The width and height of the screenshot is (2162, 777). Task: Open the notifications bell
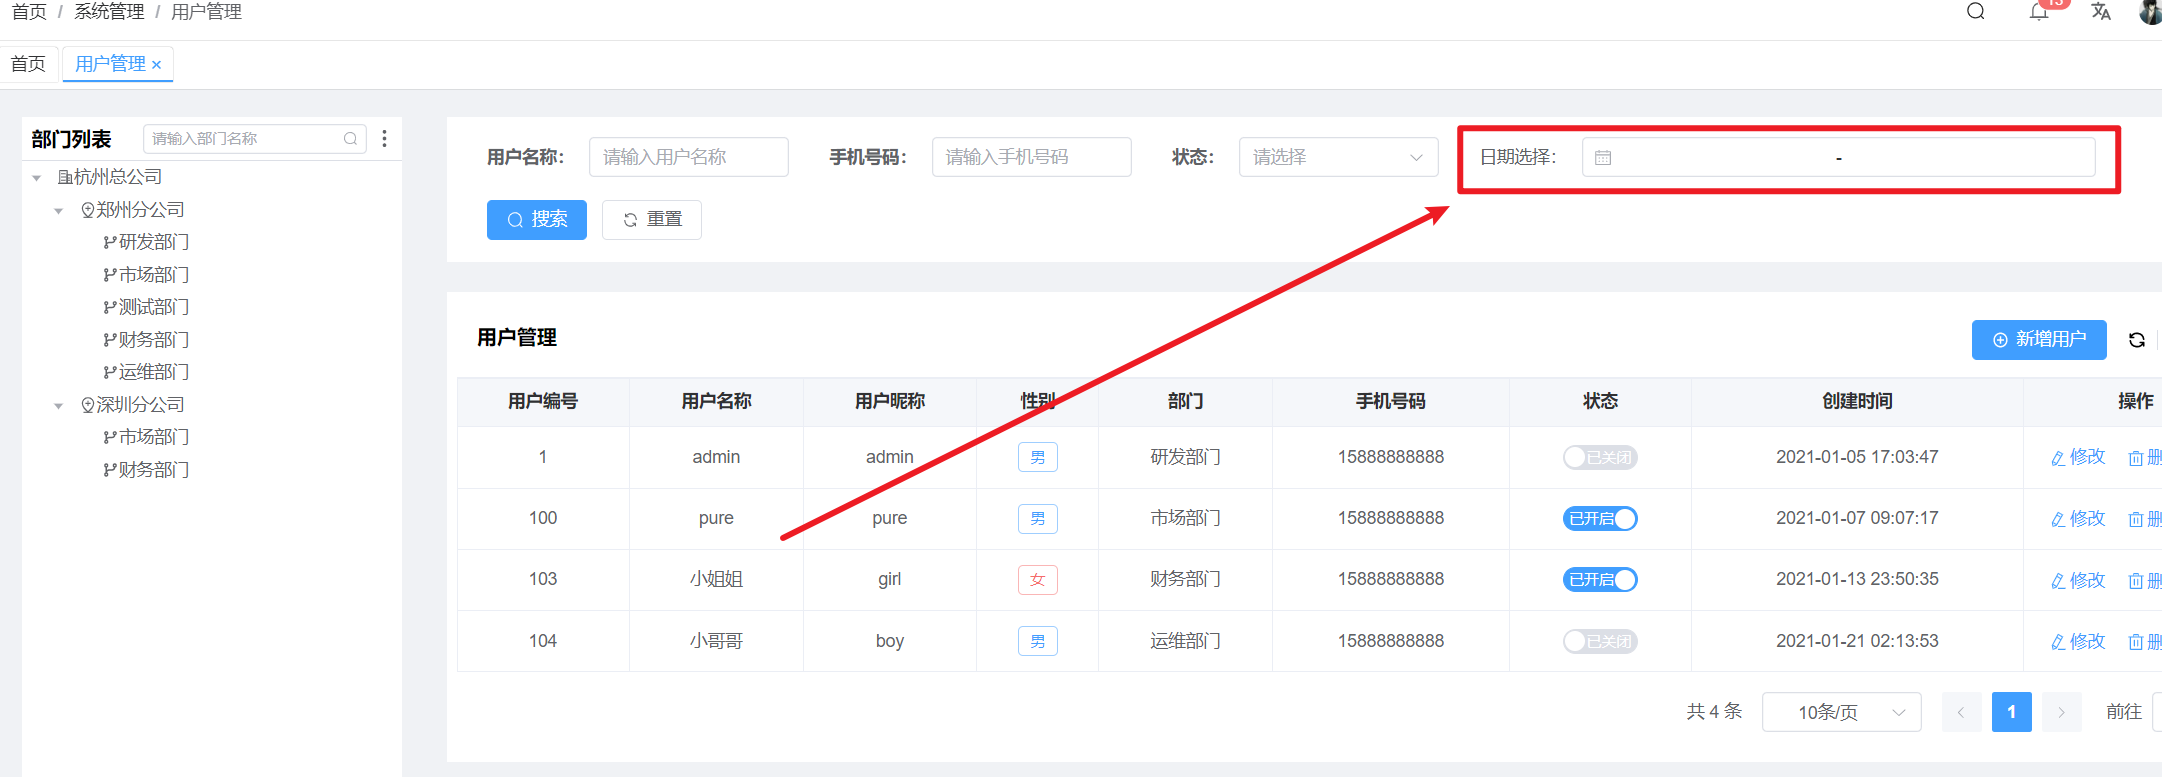[x=2038, y=11]
